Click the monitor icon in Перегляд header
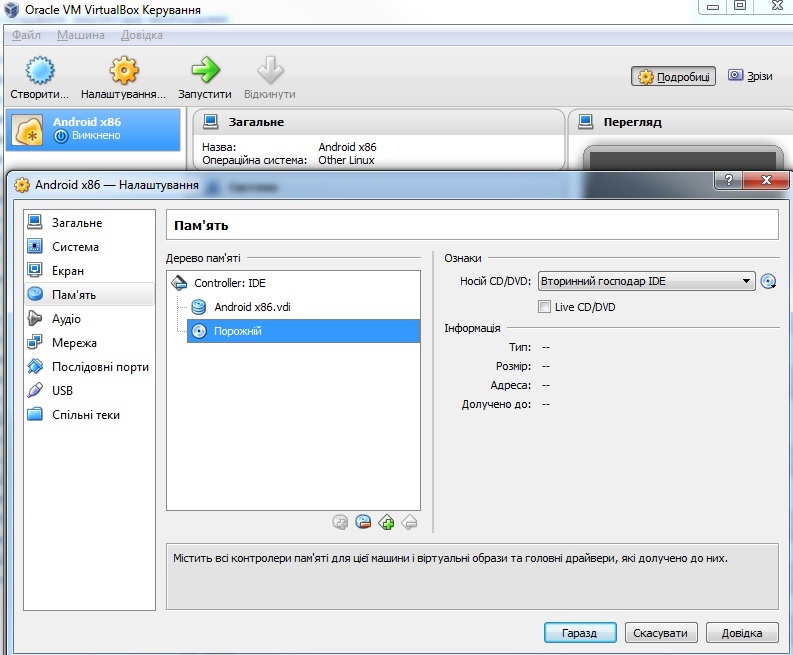 (585, 121)
